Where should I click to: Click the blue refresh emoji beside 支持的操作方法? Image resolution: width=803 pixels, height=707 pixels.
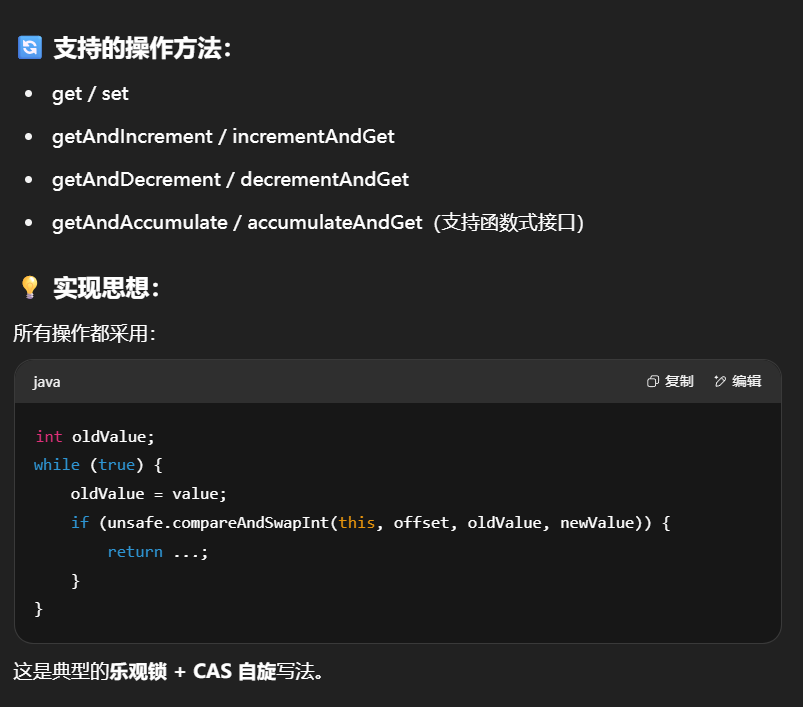click(x=30, y=48)
